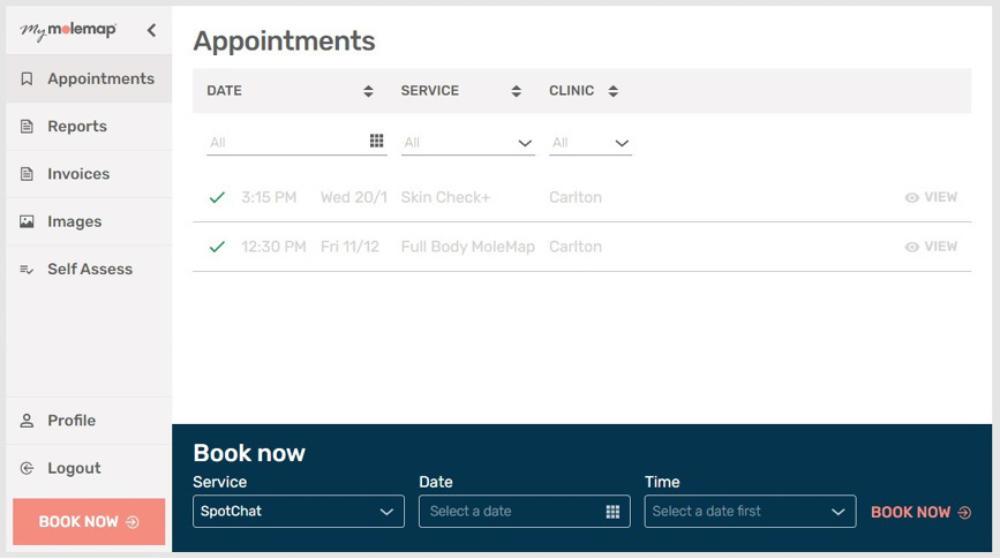Collapse the sidebar with the chevron arrow
Viewport: 1000px width, 559px height.
click(x=151, y=31)
